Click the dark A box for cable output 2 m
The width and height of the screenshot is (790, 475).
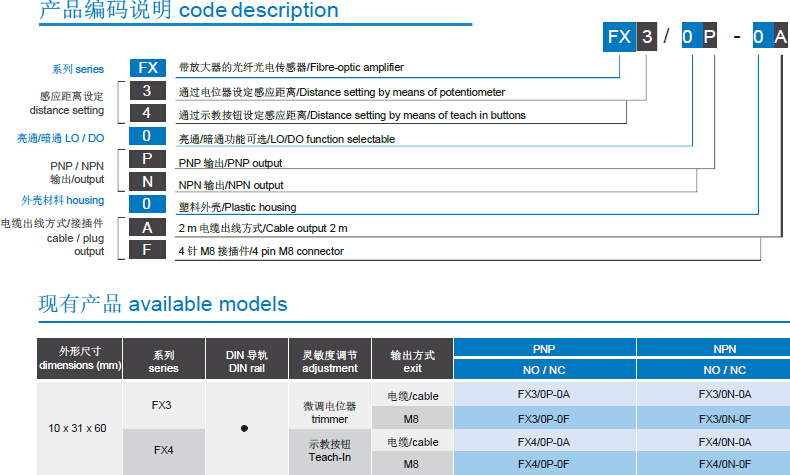click(147, 227)
